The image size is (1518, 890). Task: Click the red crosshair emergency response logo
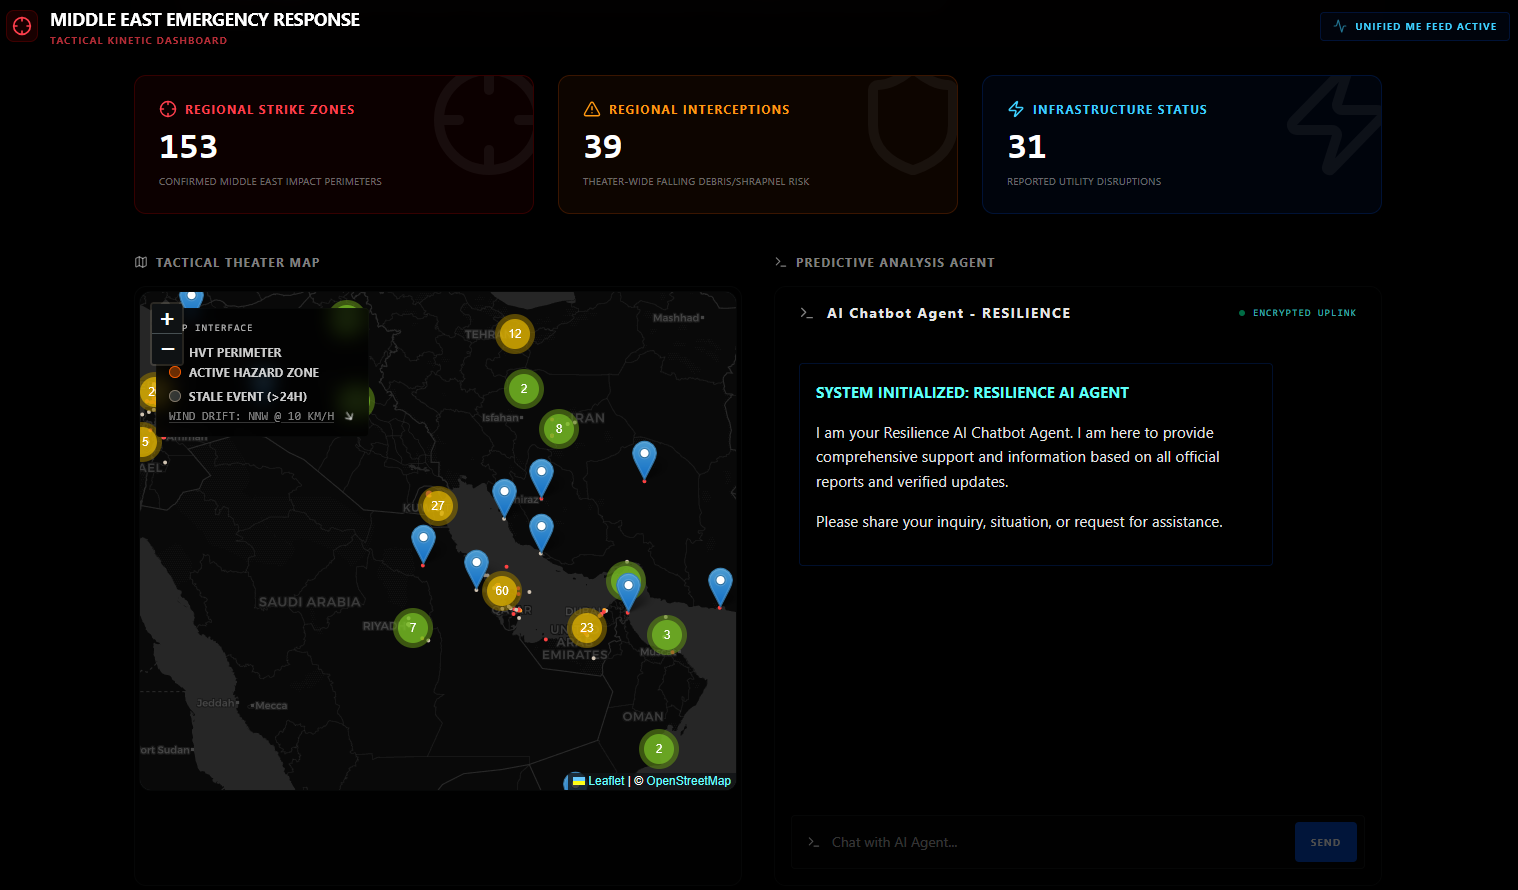tap(22, 25)
